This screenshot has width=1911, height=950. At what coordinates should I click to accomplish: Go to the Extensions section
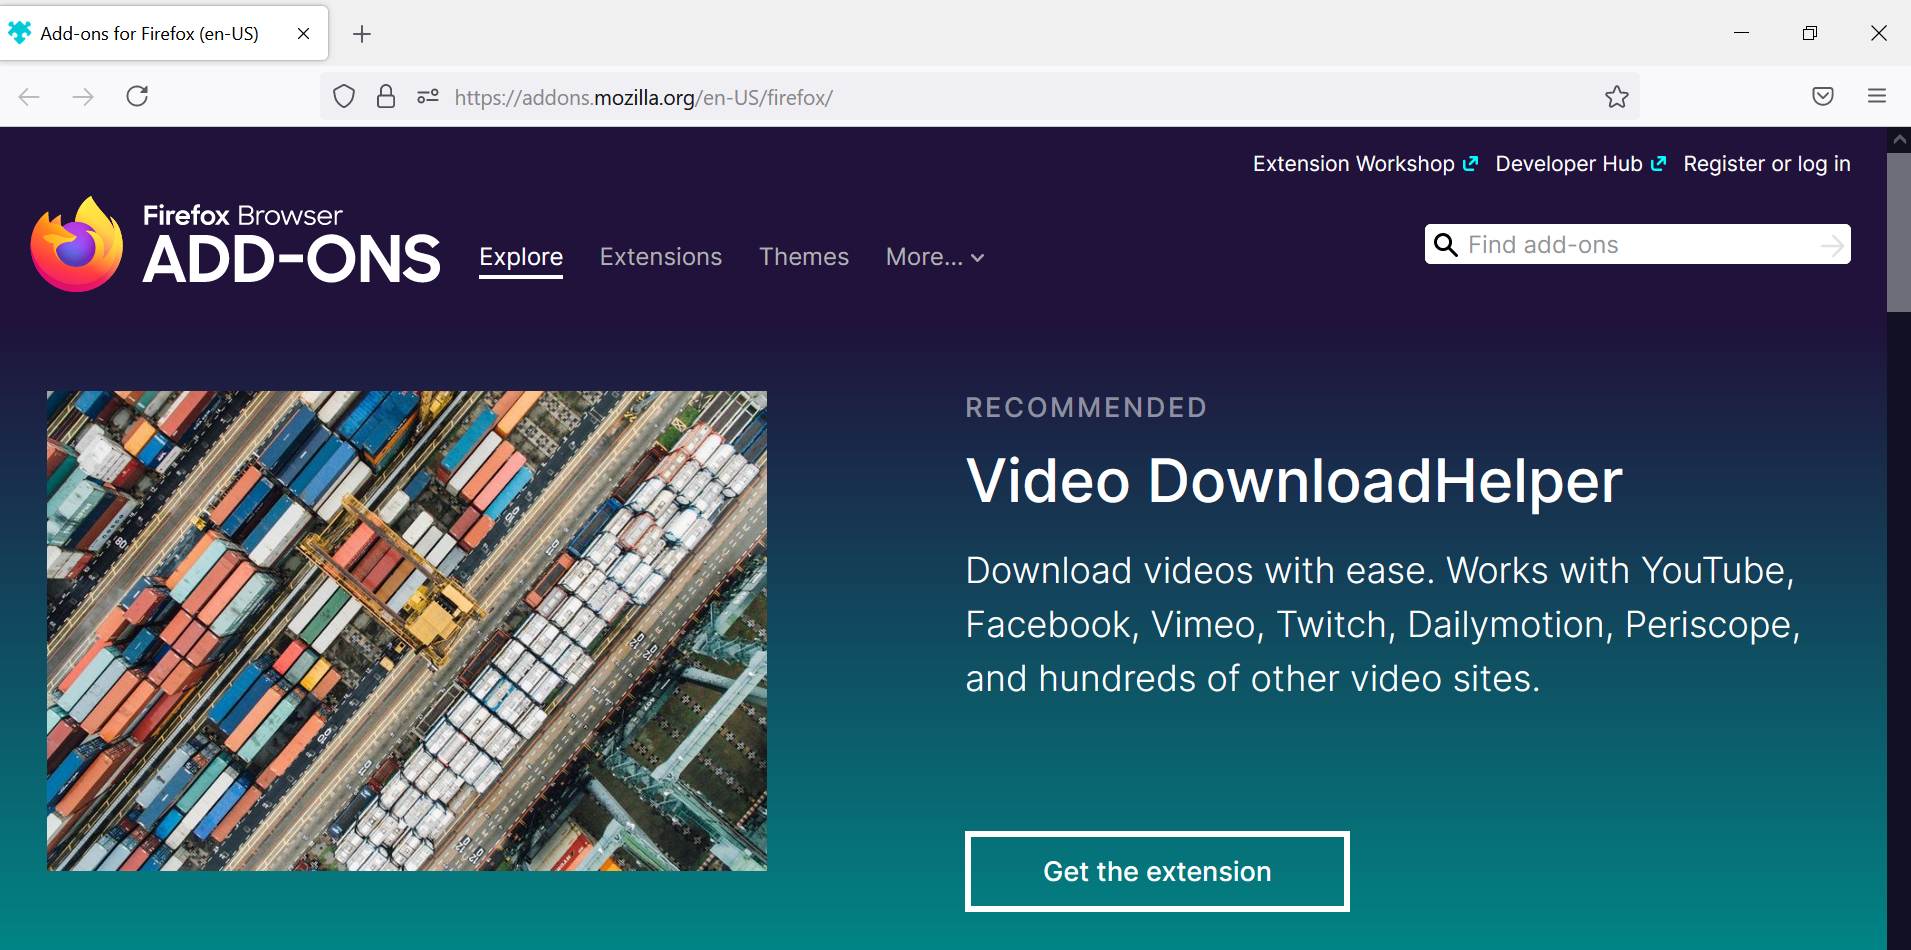coord(661,257)
